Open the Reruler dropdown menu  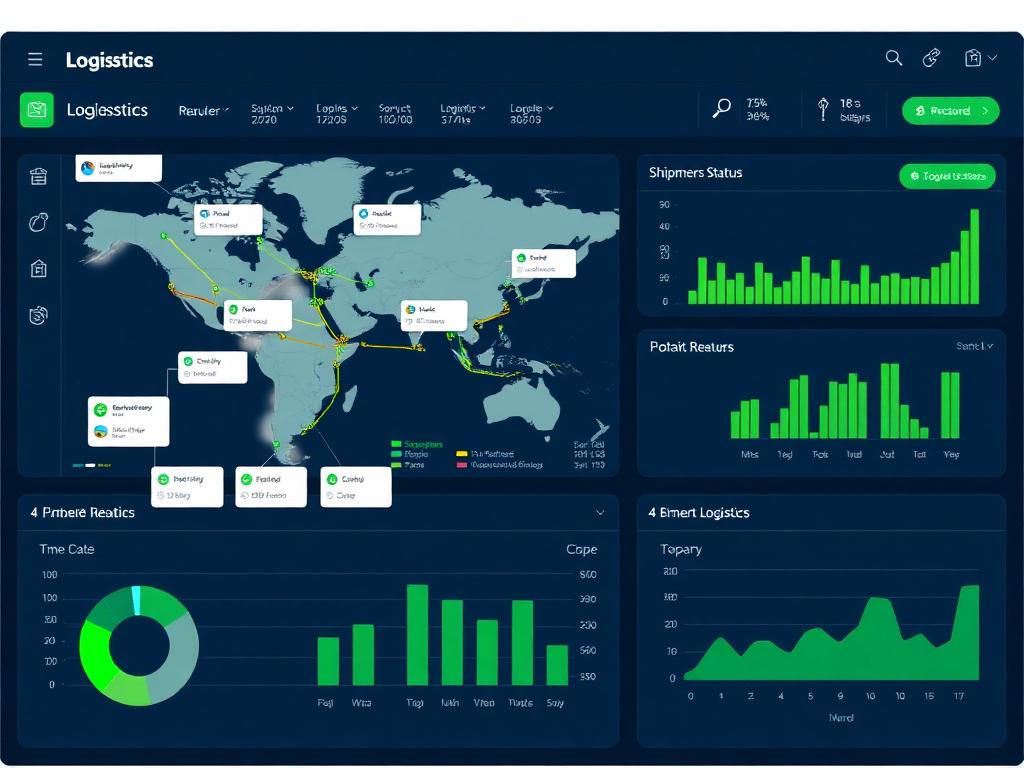(203, 111)
